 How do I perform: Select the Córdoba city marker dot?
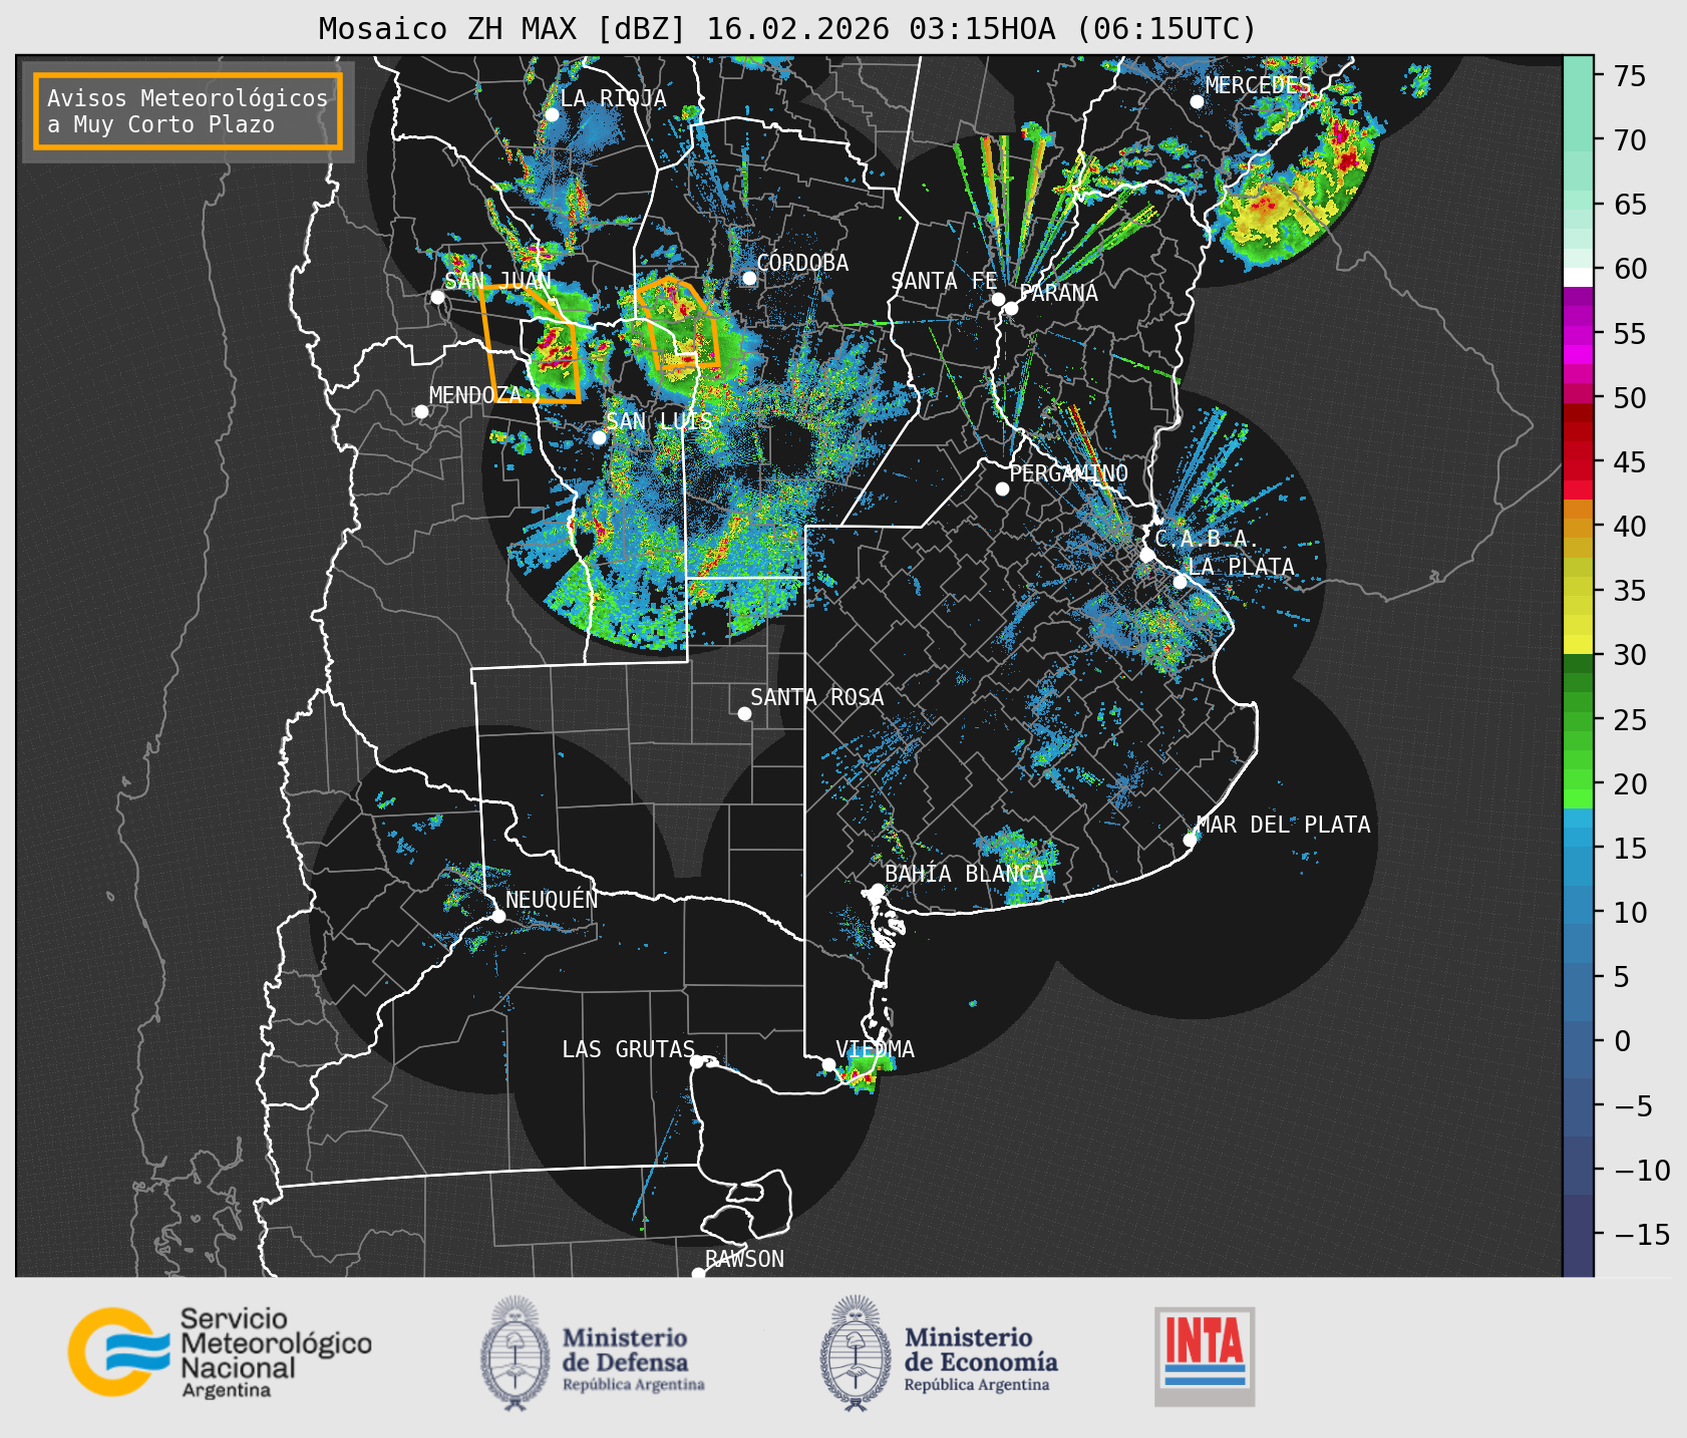tap(749, 278)
